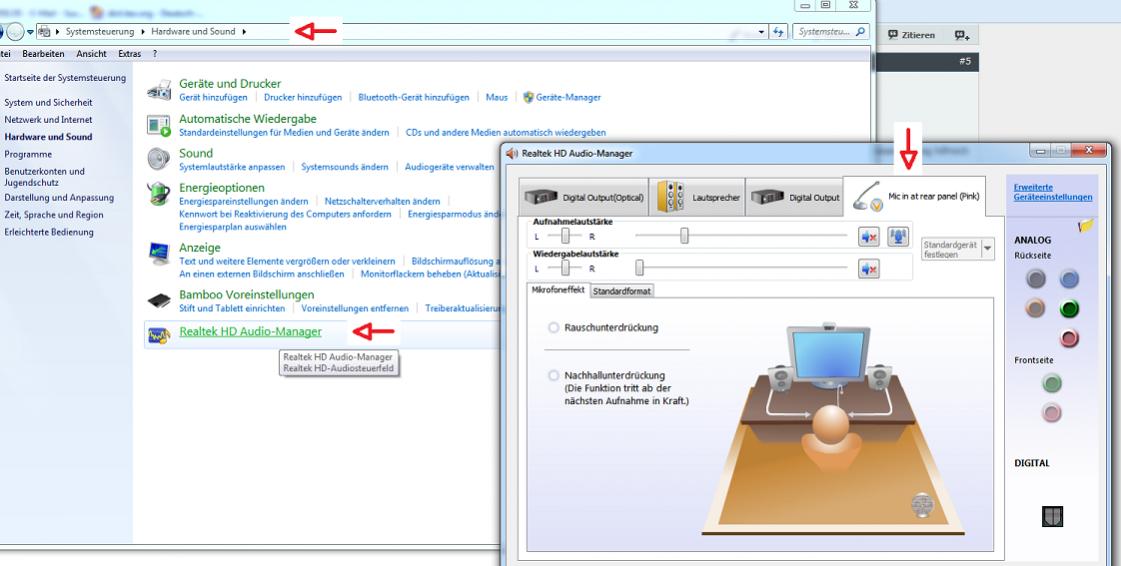Go to Startseite der Systemsteuerung
This screenshot has height=566, width=1121.
coord(65,78)
